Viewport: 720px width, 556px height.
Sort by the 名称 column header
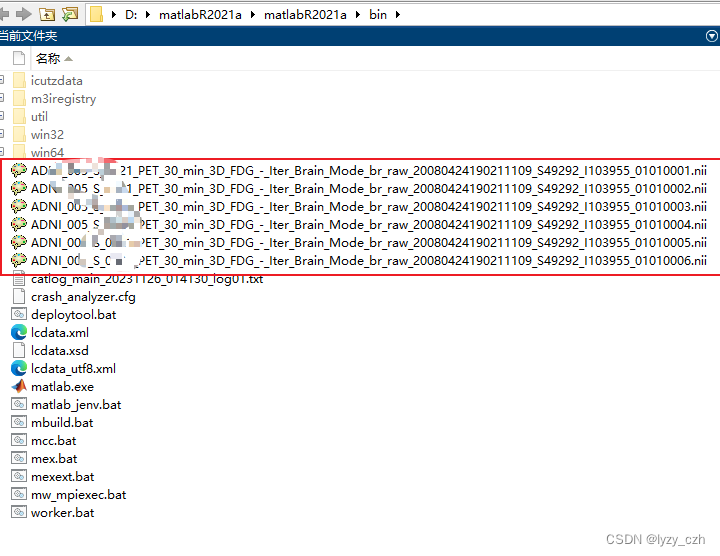(48, 58)
